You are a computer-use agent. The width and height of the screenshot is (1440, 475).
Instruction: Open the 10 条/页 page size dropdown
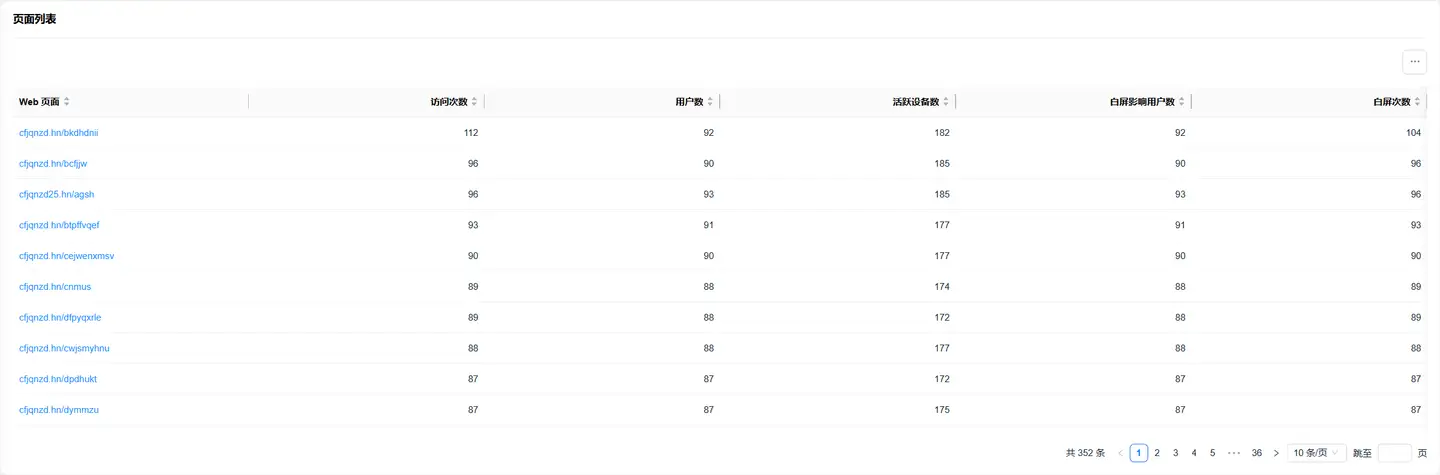1316,453
